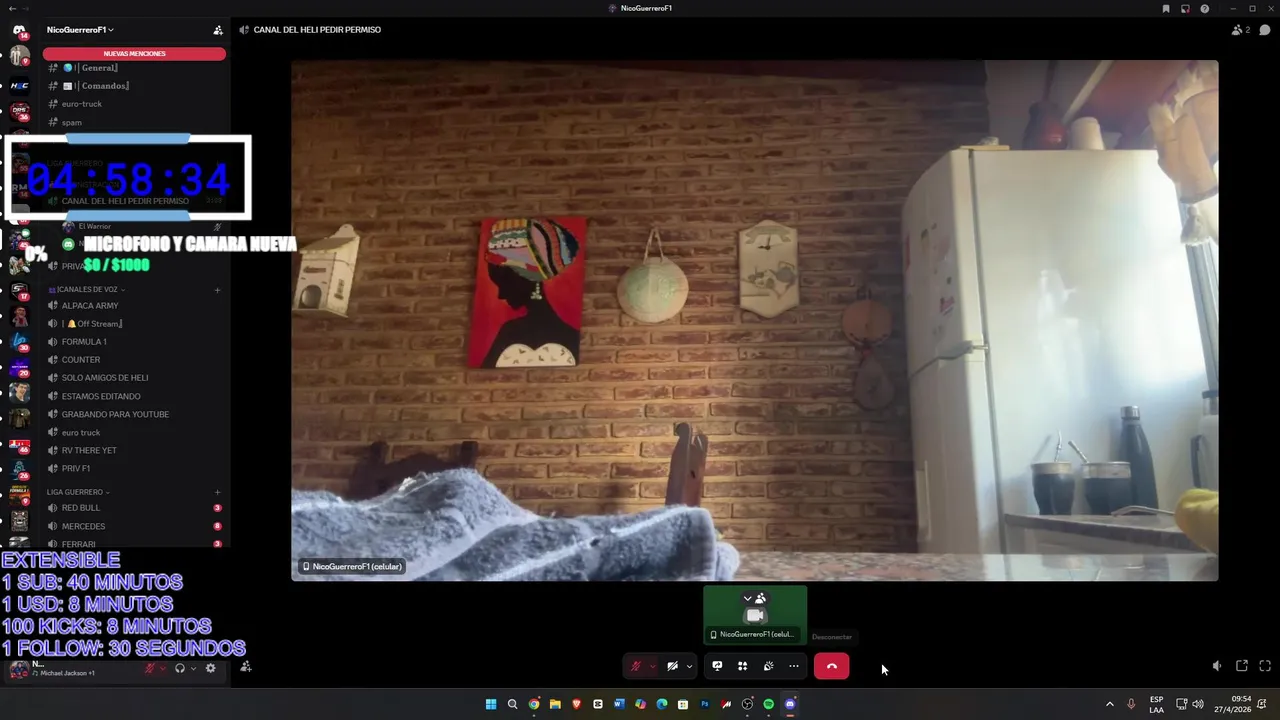Open soundboard icon in call bar
Screen dimensions: 1280x720
click(768, 666)
